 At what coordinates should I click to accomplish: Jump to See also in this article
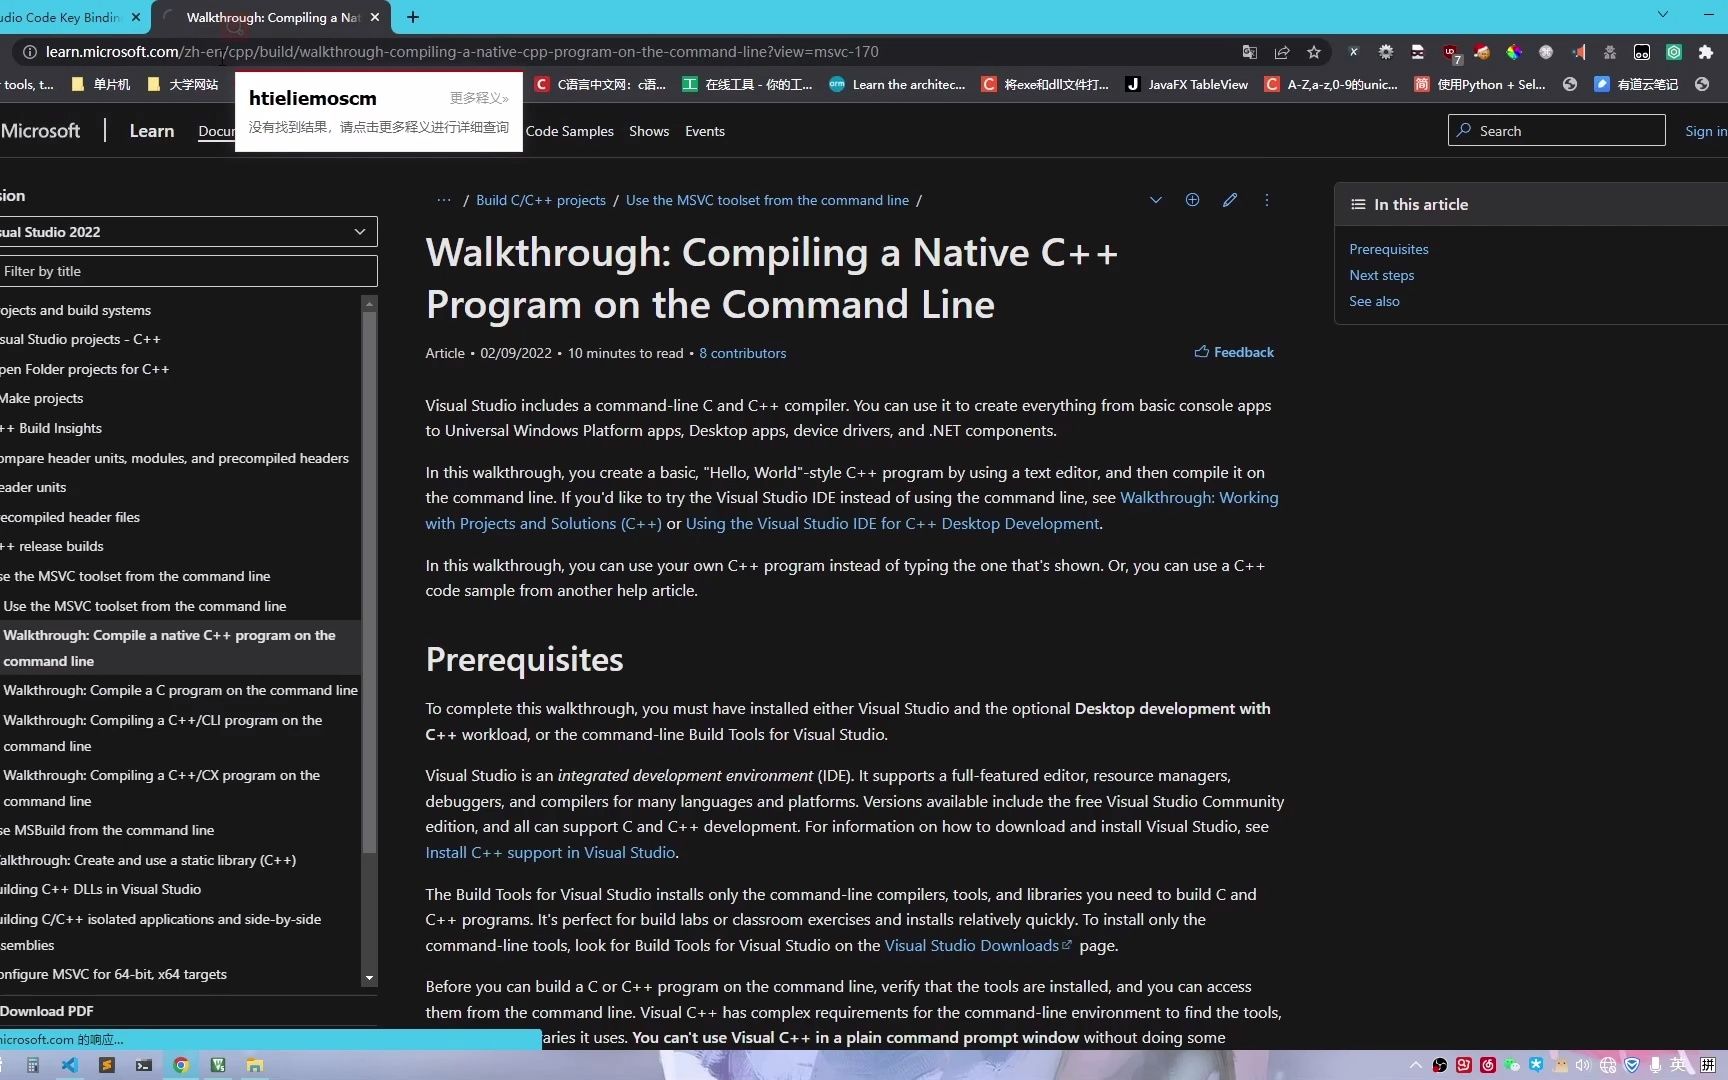[1374, 301]
